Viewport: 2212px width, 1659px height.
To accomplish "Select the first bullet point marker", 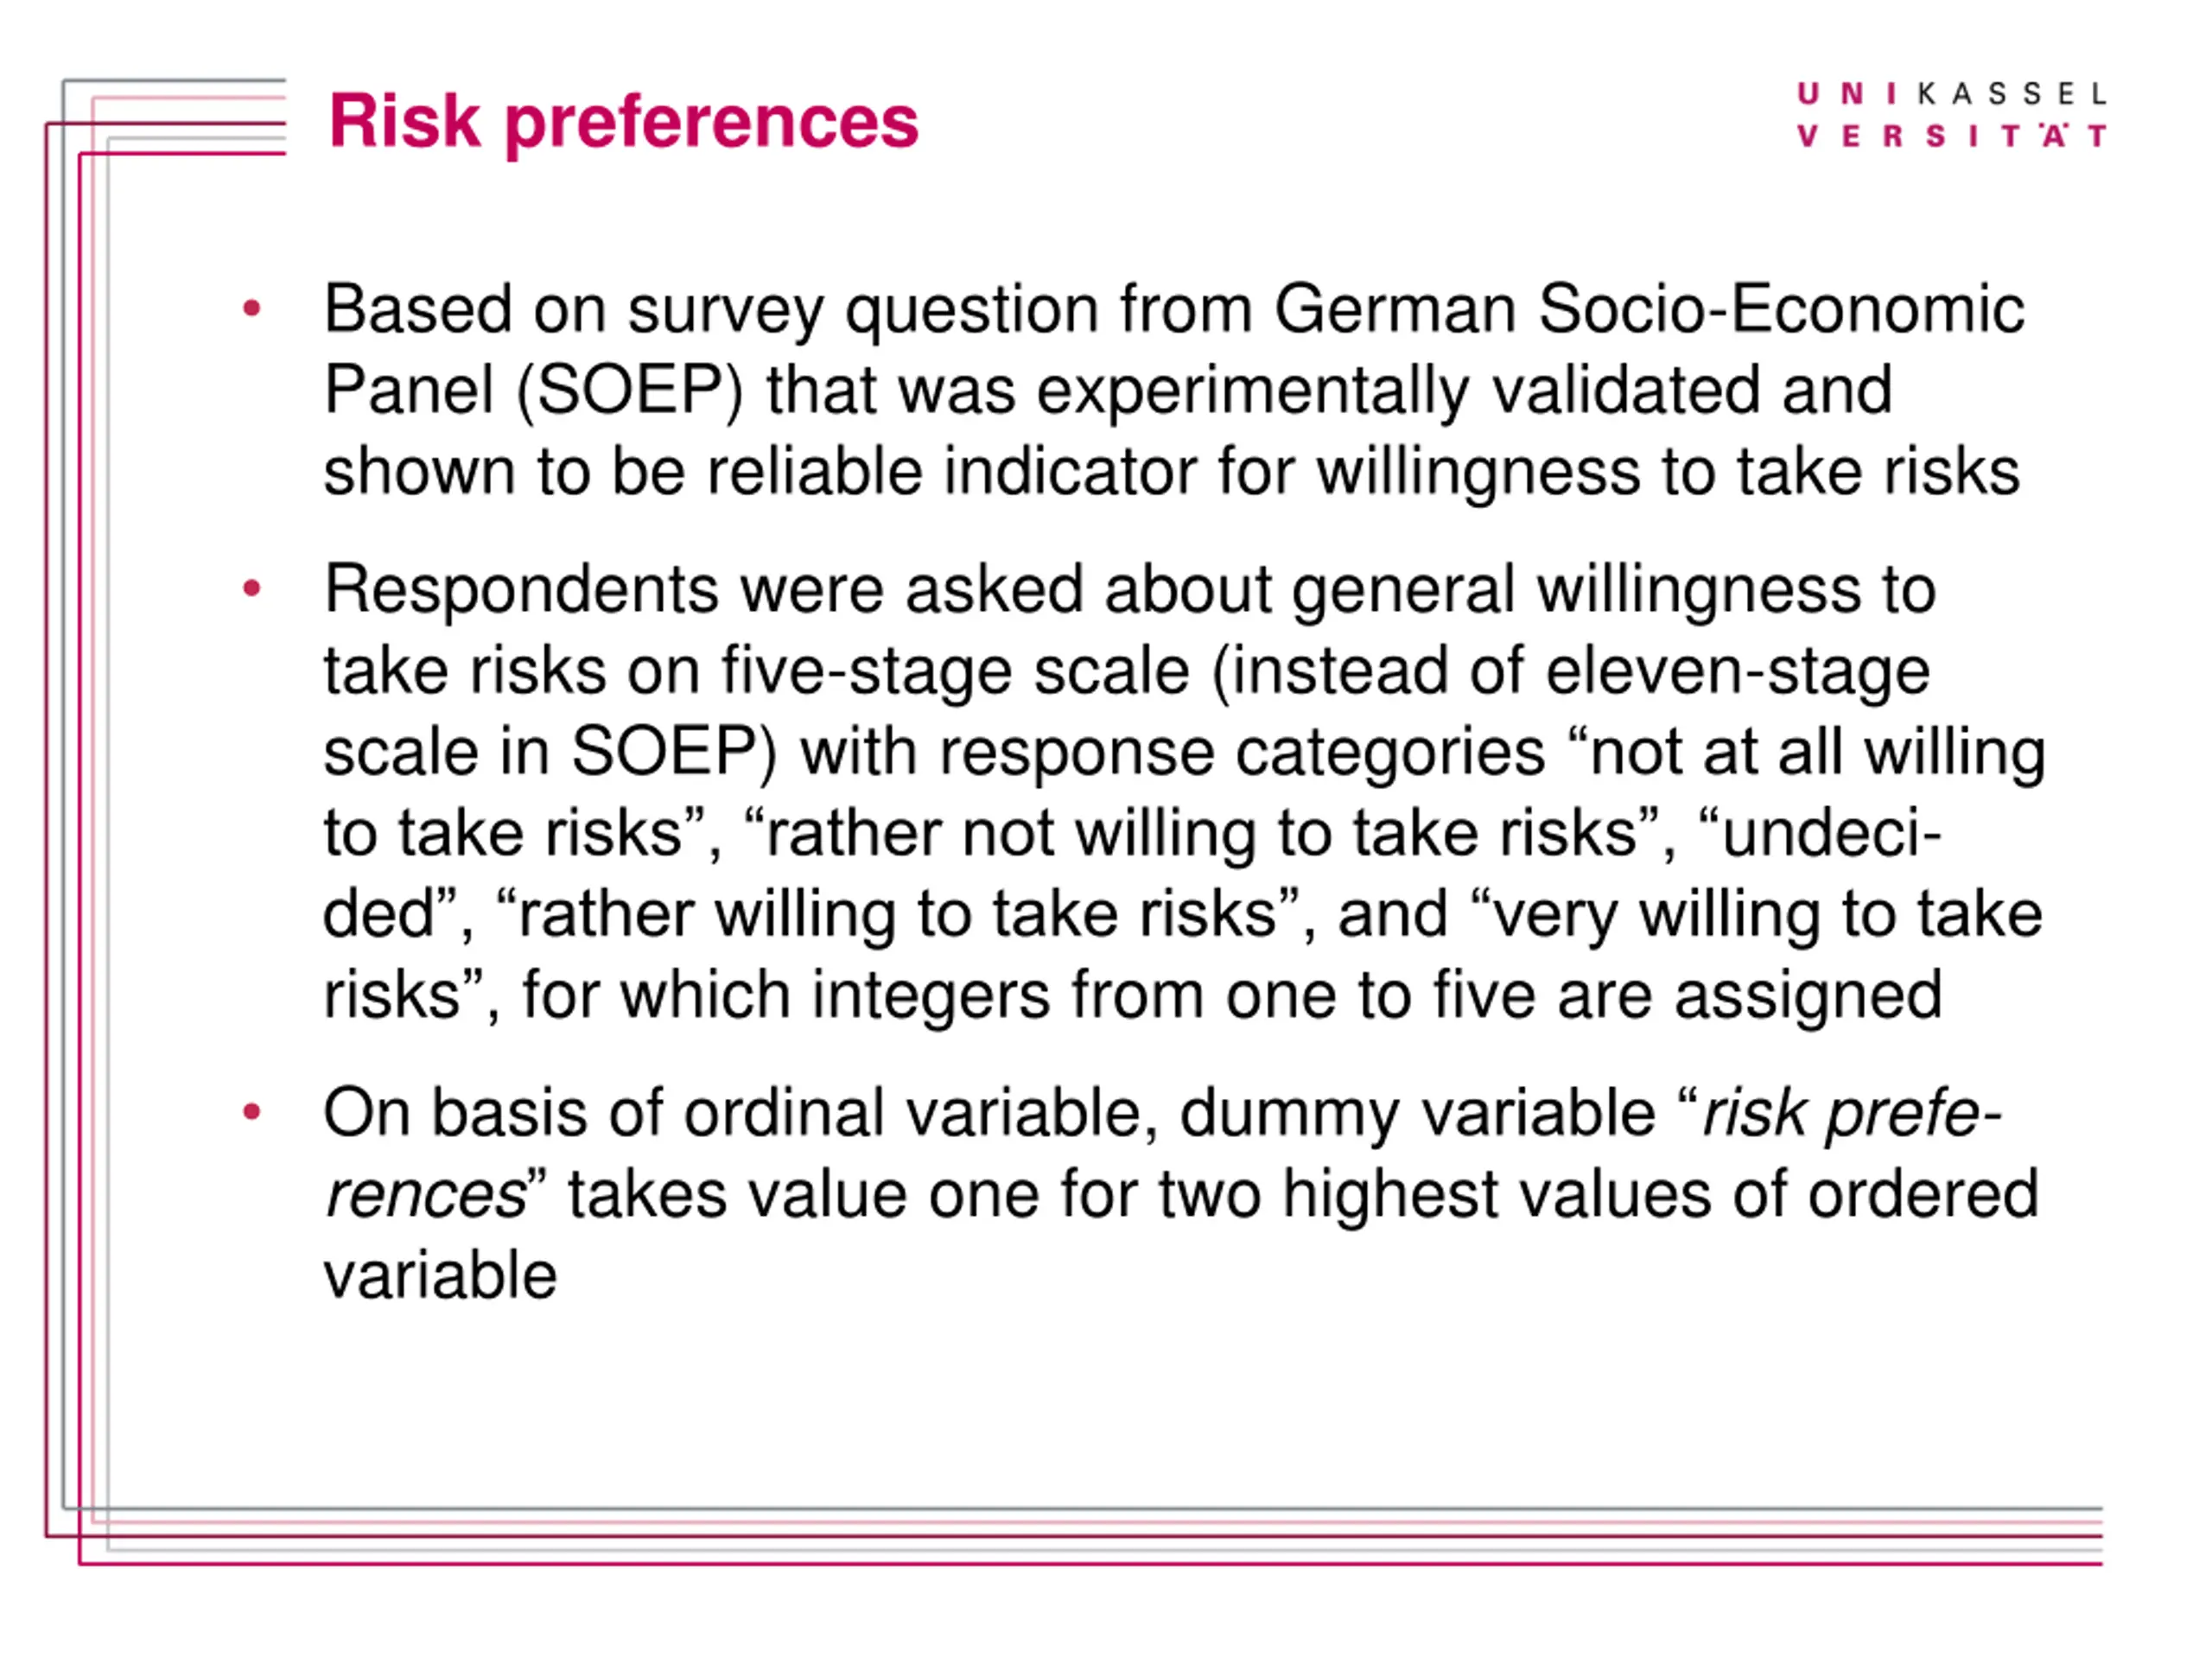I will coord(252,308).
